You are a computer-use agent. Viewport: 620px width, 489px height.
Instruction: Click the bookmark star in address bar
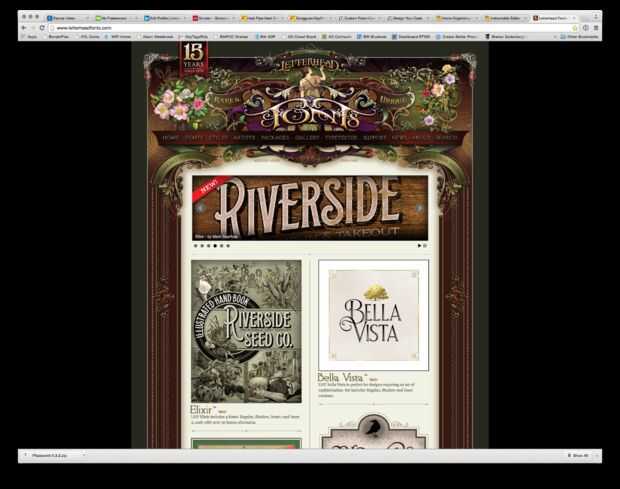[575, 28]
